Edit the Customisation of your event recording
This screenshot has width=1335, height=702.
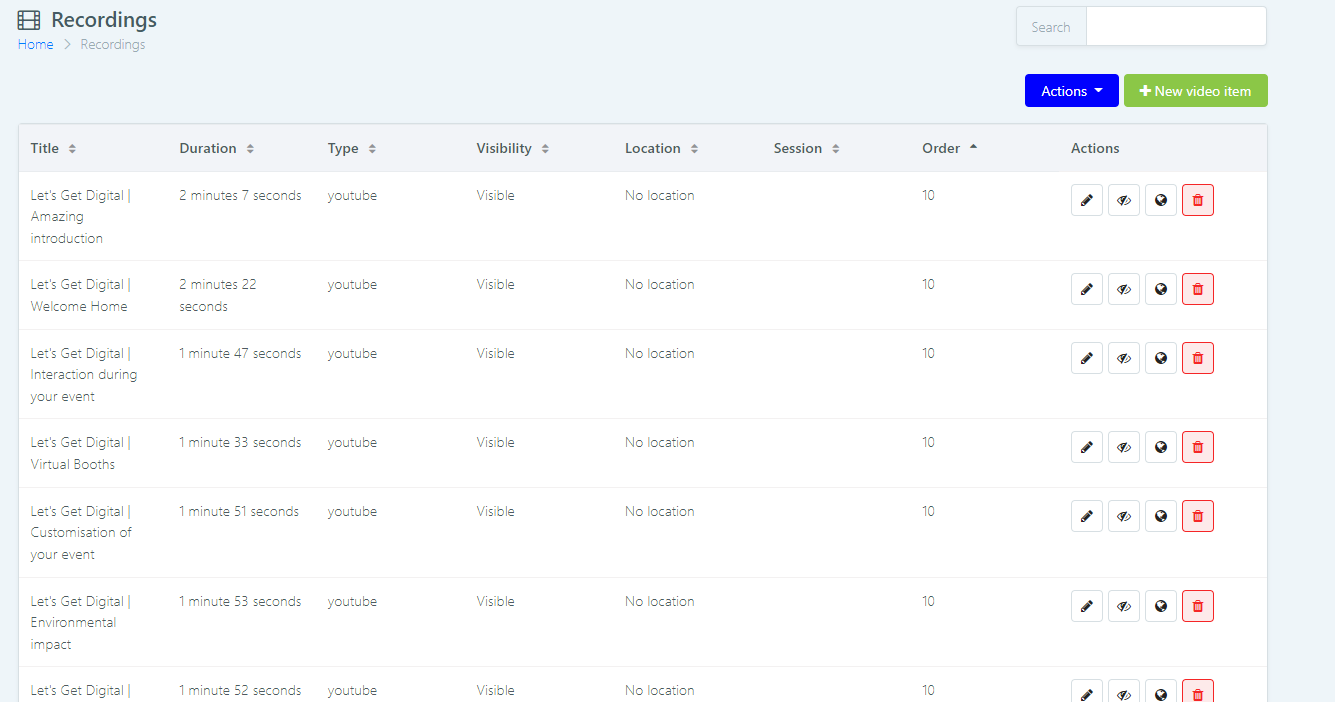(1087, 516)
